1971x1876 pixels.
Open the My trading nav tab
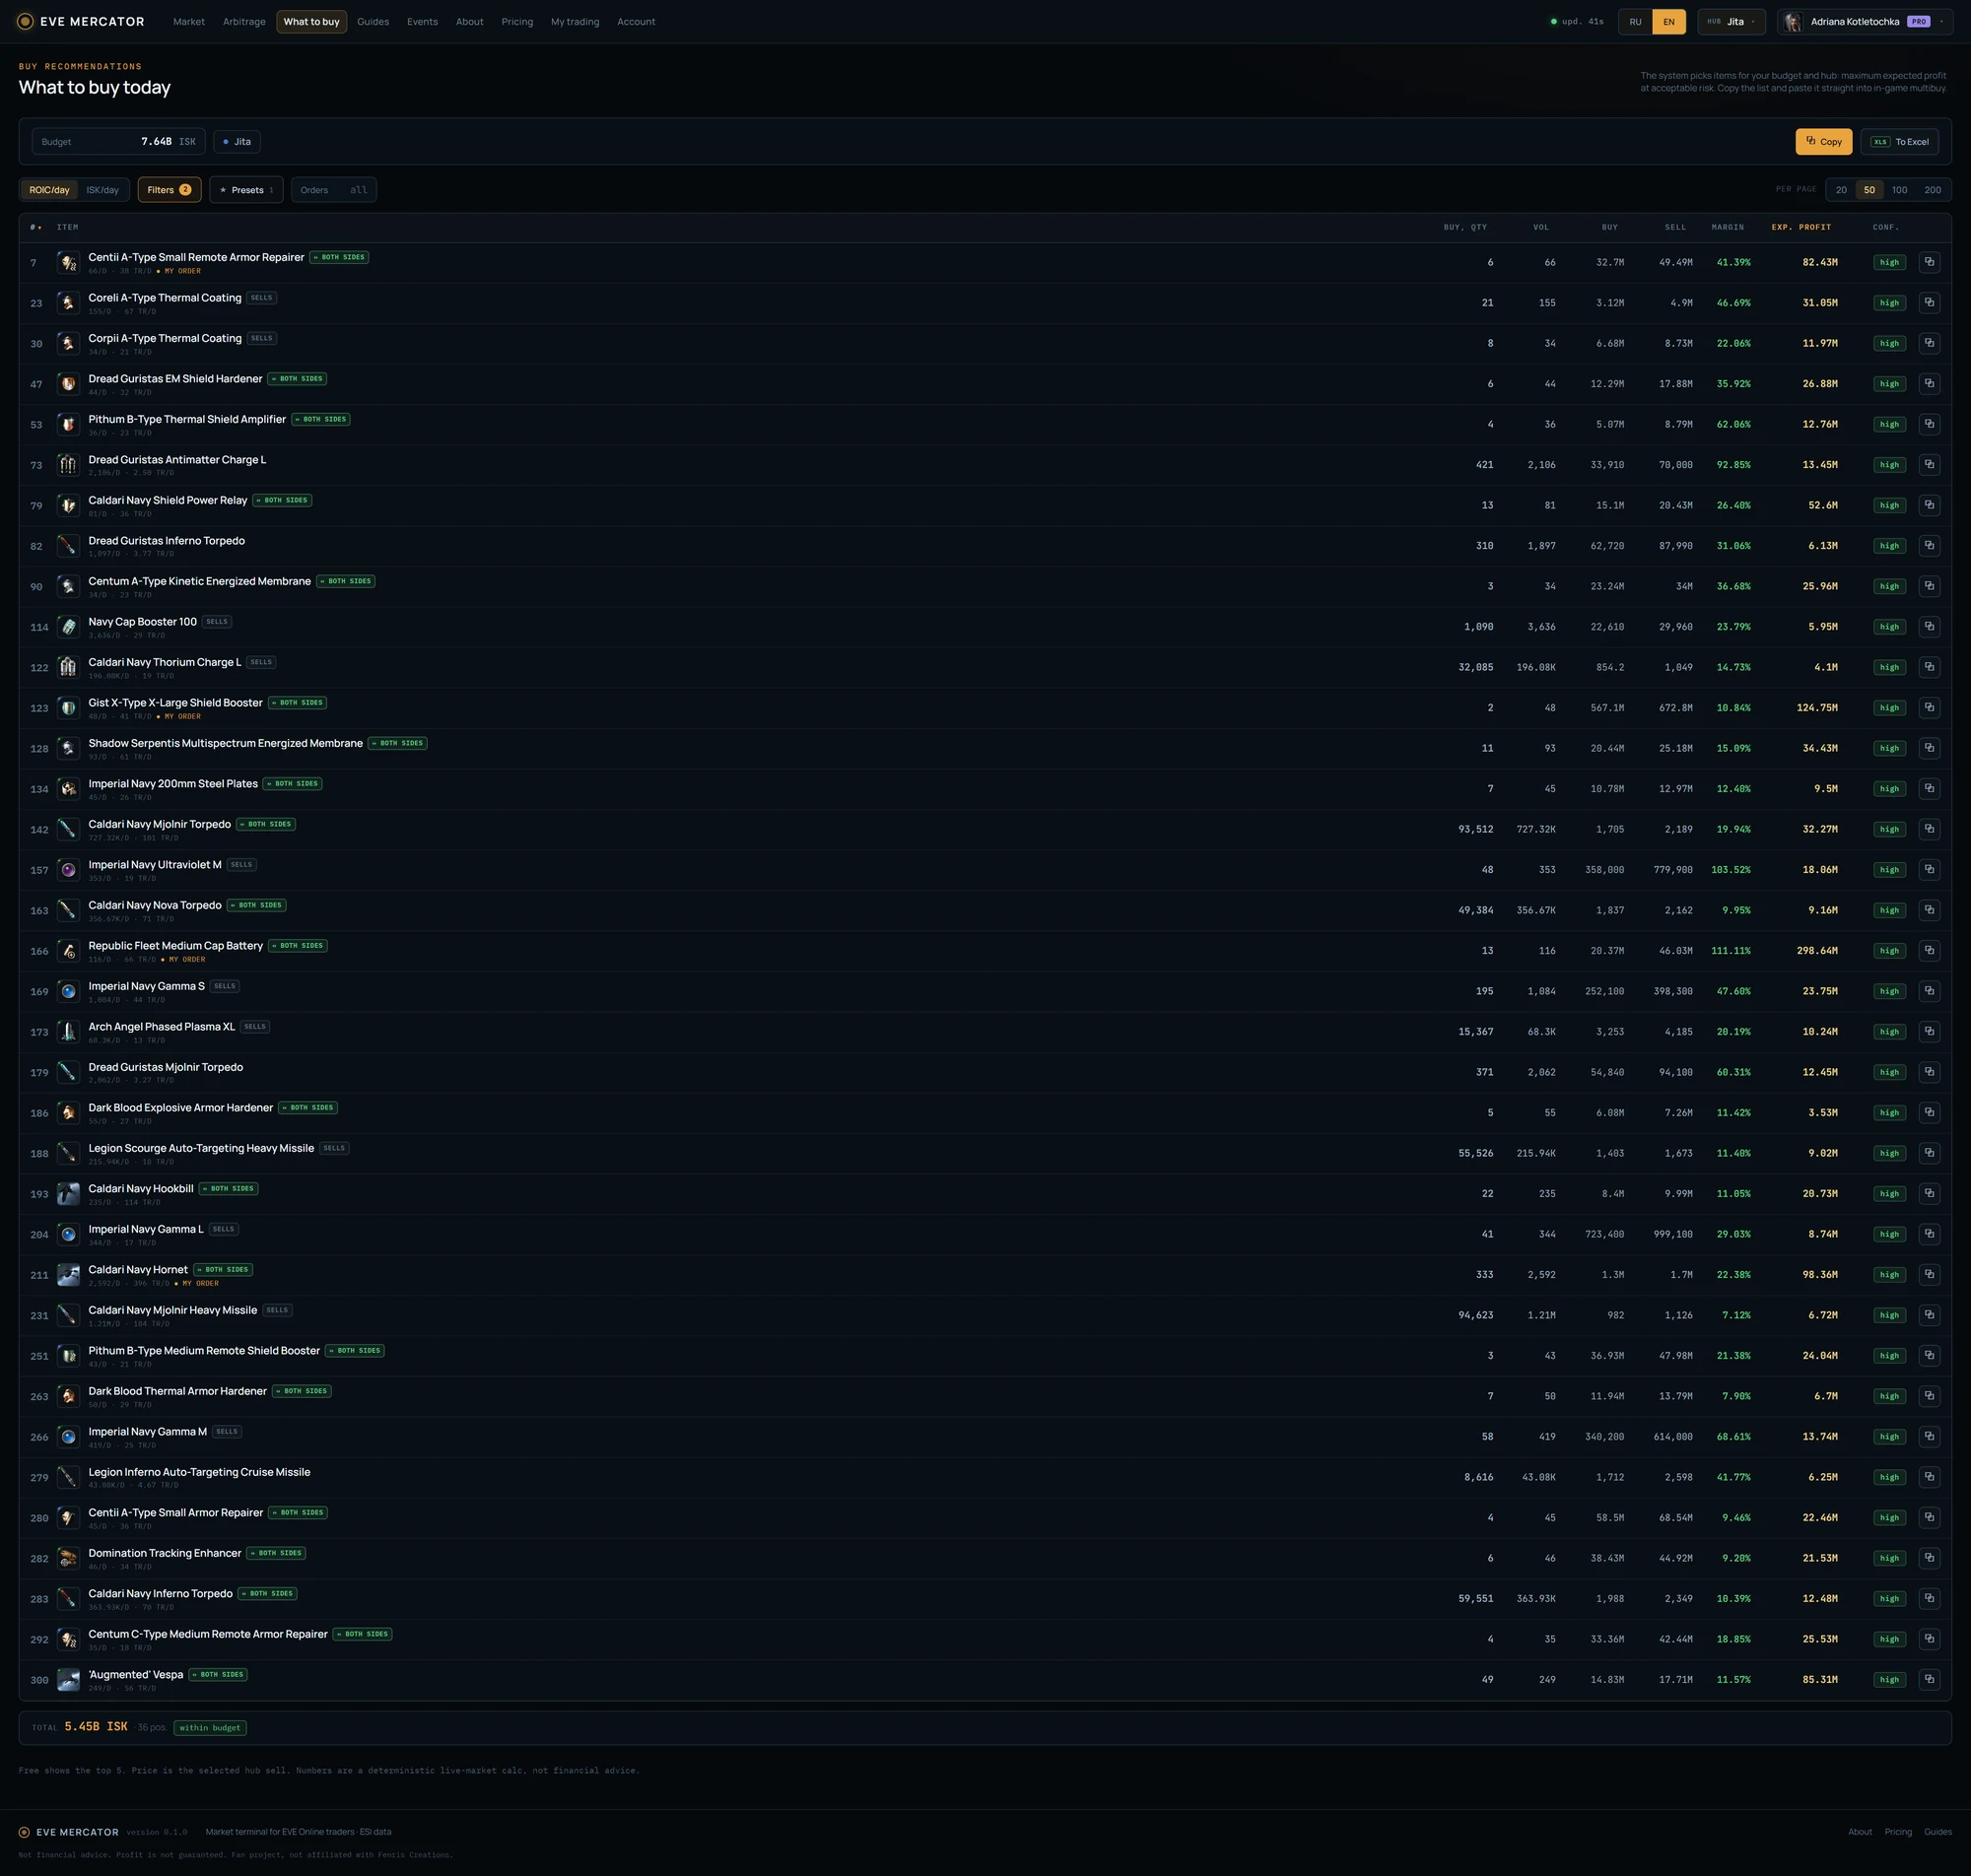[x=575, y=21]
